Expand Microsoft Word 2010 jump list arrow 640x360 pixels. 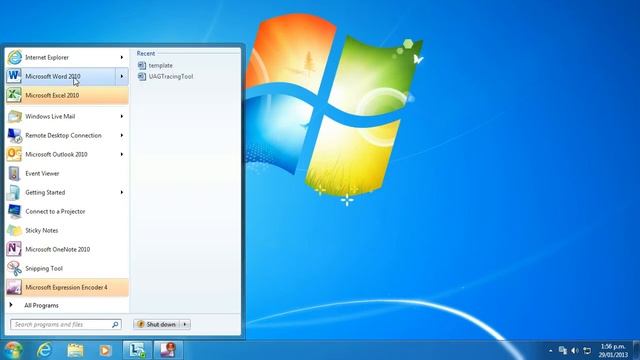[x=122, y=76]
